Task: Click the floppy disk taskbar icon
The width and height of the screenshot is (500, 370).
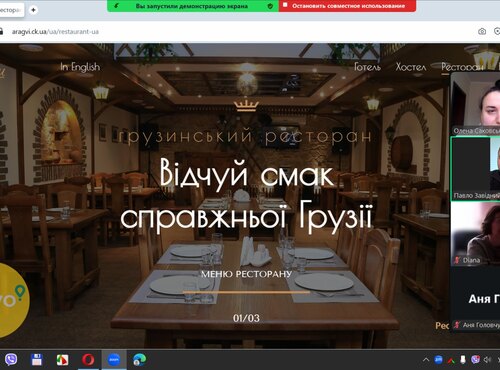Action: coord(36,359)
